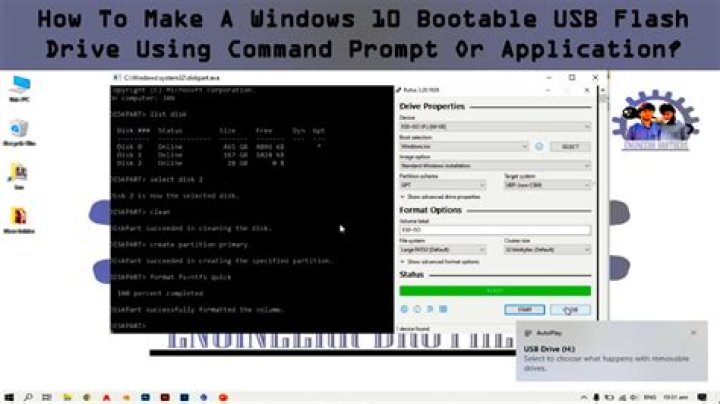Click the AutoPlay notification icon
Image resolution: width=720 pixels, height=404 pixels.
click(x=528, y=333)
